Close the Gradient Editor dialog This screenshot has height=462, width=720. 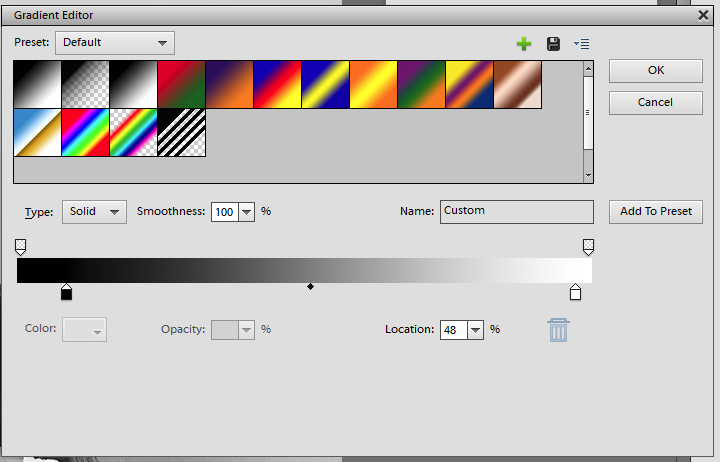click(703, 15)
